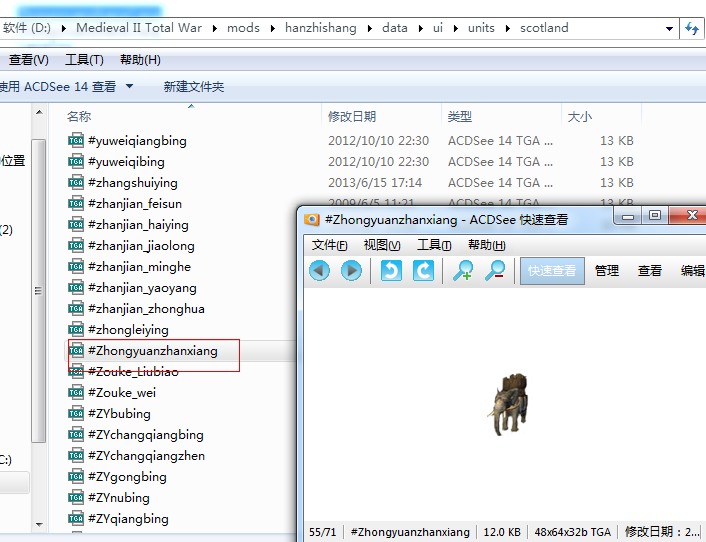The image size is (706, 542).
Task: Click the TGA icon of #Zouke_wei
Action: tap(76, 393)
